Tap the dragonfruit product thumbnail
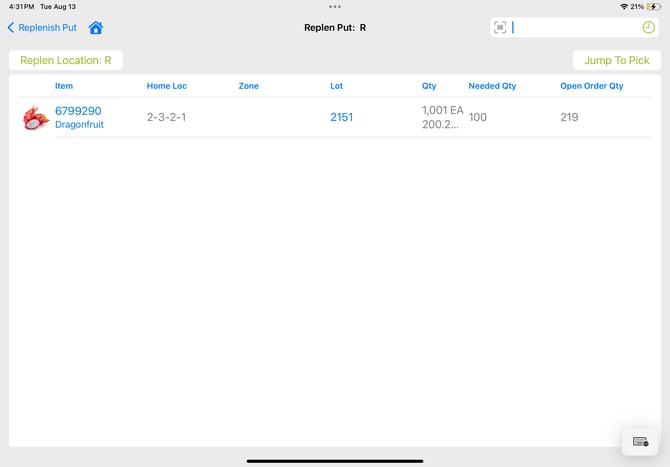This screenshot has height=467, width=670. click(x=36, y=118)
